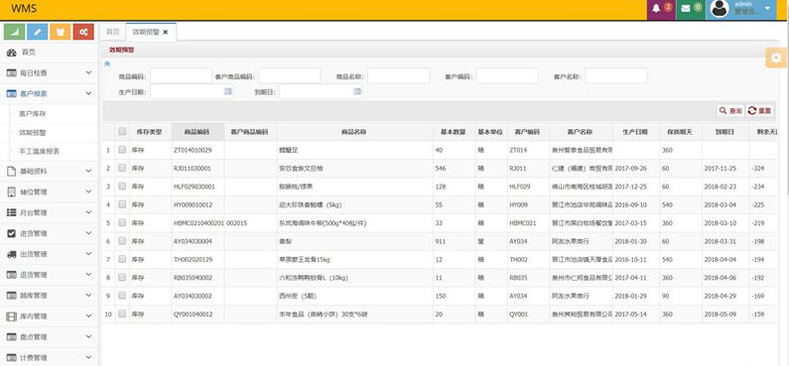The height and width of the screenshot is (366, 789).
Task: Open the bell notifications icon
Action: click(656, 9)
